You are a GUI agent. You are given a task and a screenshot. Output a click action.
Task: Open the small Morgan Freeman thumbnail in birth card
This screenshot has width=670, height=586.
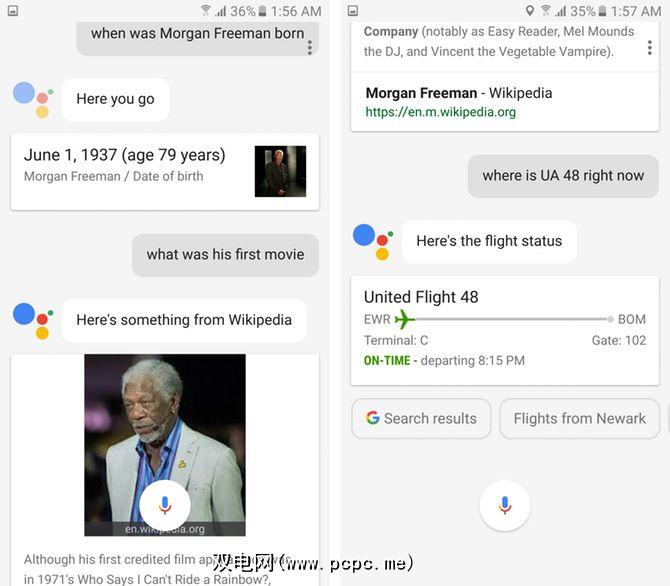(x=280, y=171)
